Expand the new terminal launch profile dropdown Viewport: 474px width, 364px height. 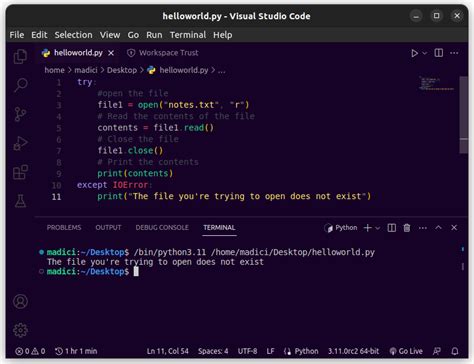378,228
